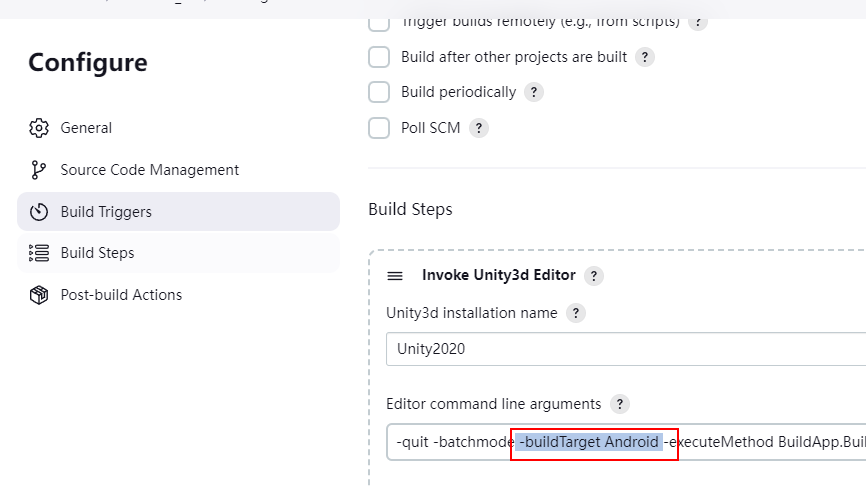
Task: Open help for Invoke Unity3d Editor
Action: [594, 275]
